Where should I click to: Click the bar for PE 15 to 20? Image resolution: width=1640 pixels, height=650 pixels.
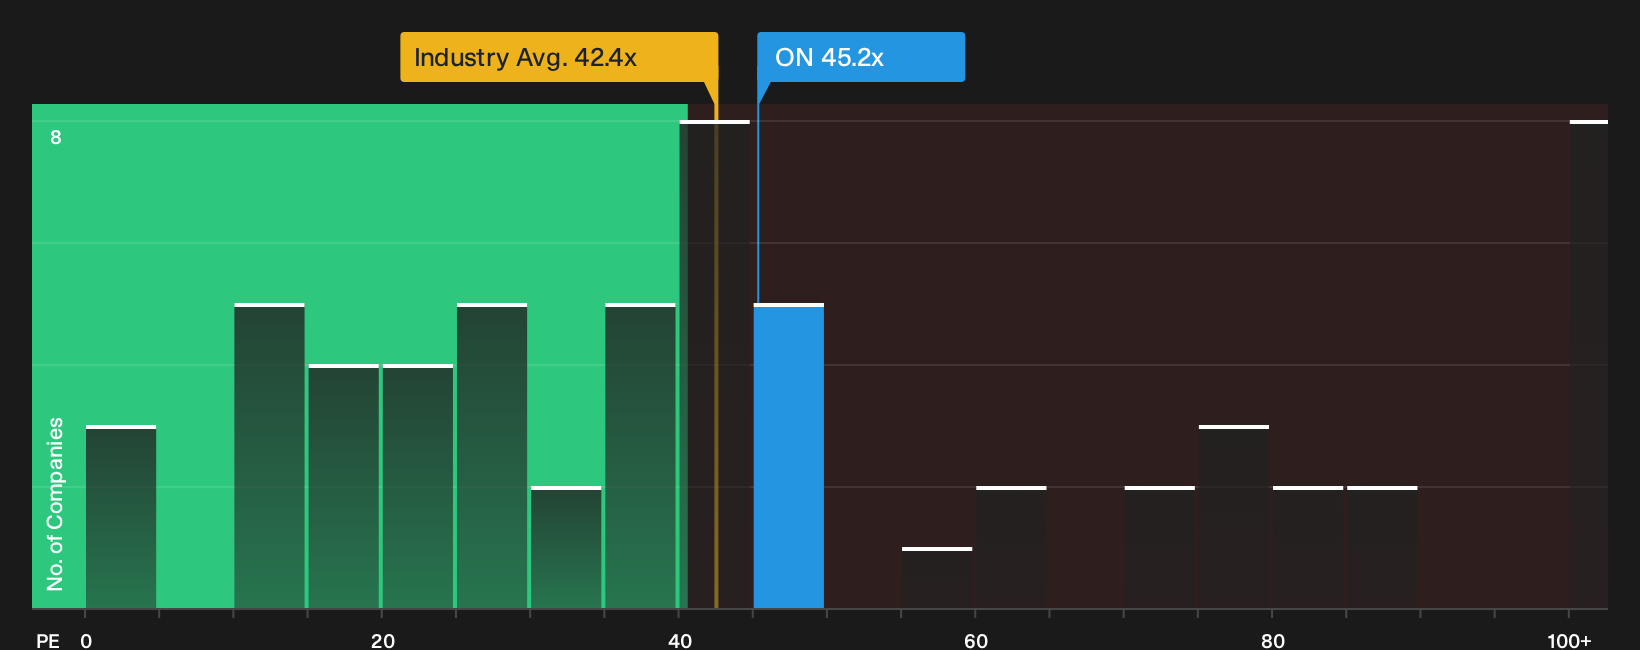click(344, 486)
